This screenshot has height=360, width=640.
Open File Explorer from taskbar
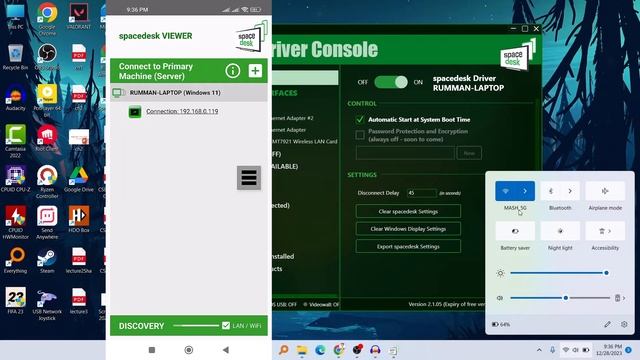(302, 350)
